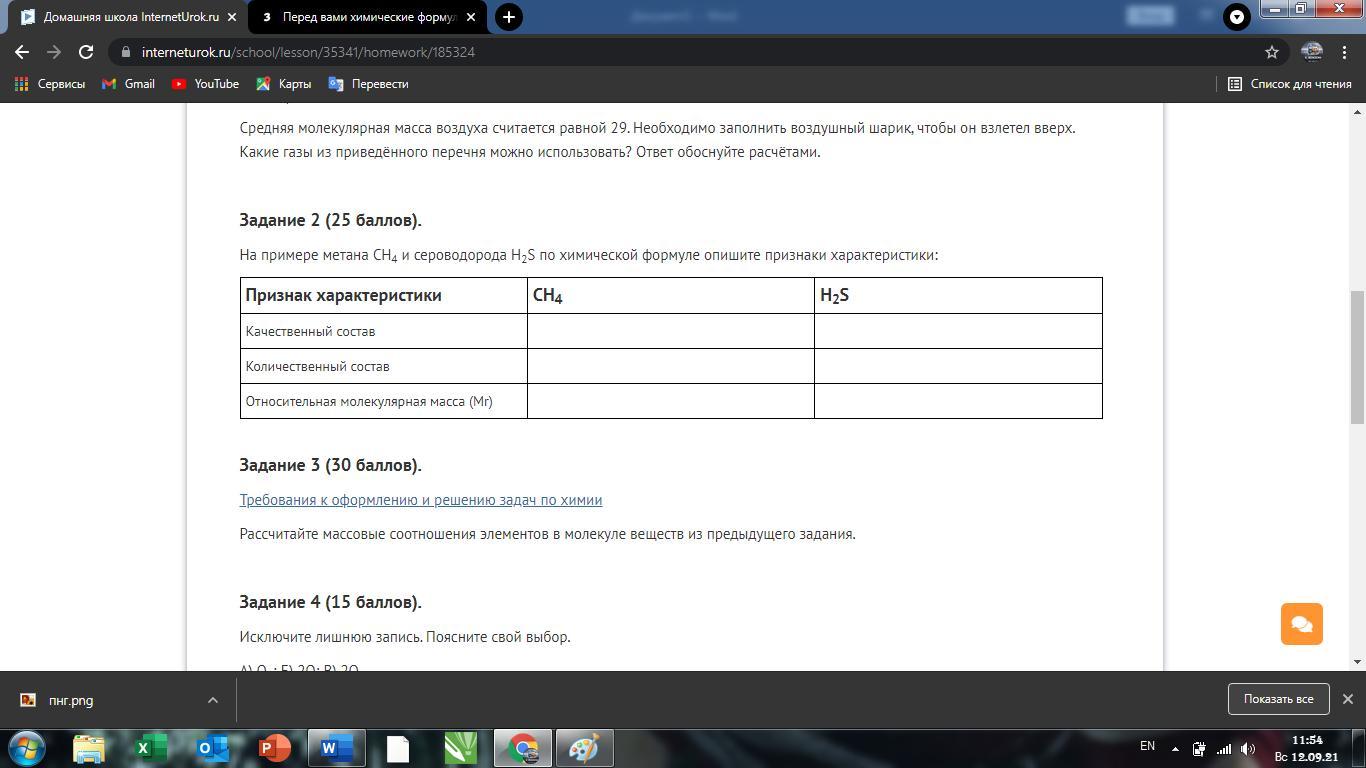Switch to the Chrome taskbar icon
The width and height of the screenshot is (1366, 768).
click(x=522, y=748)
